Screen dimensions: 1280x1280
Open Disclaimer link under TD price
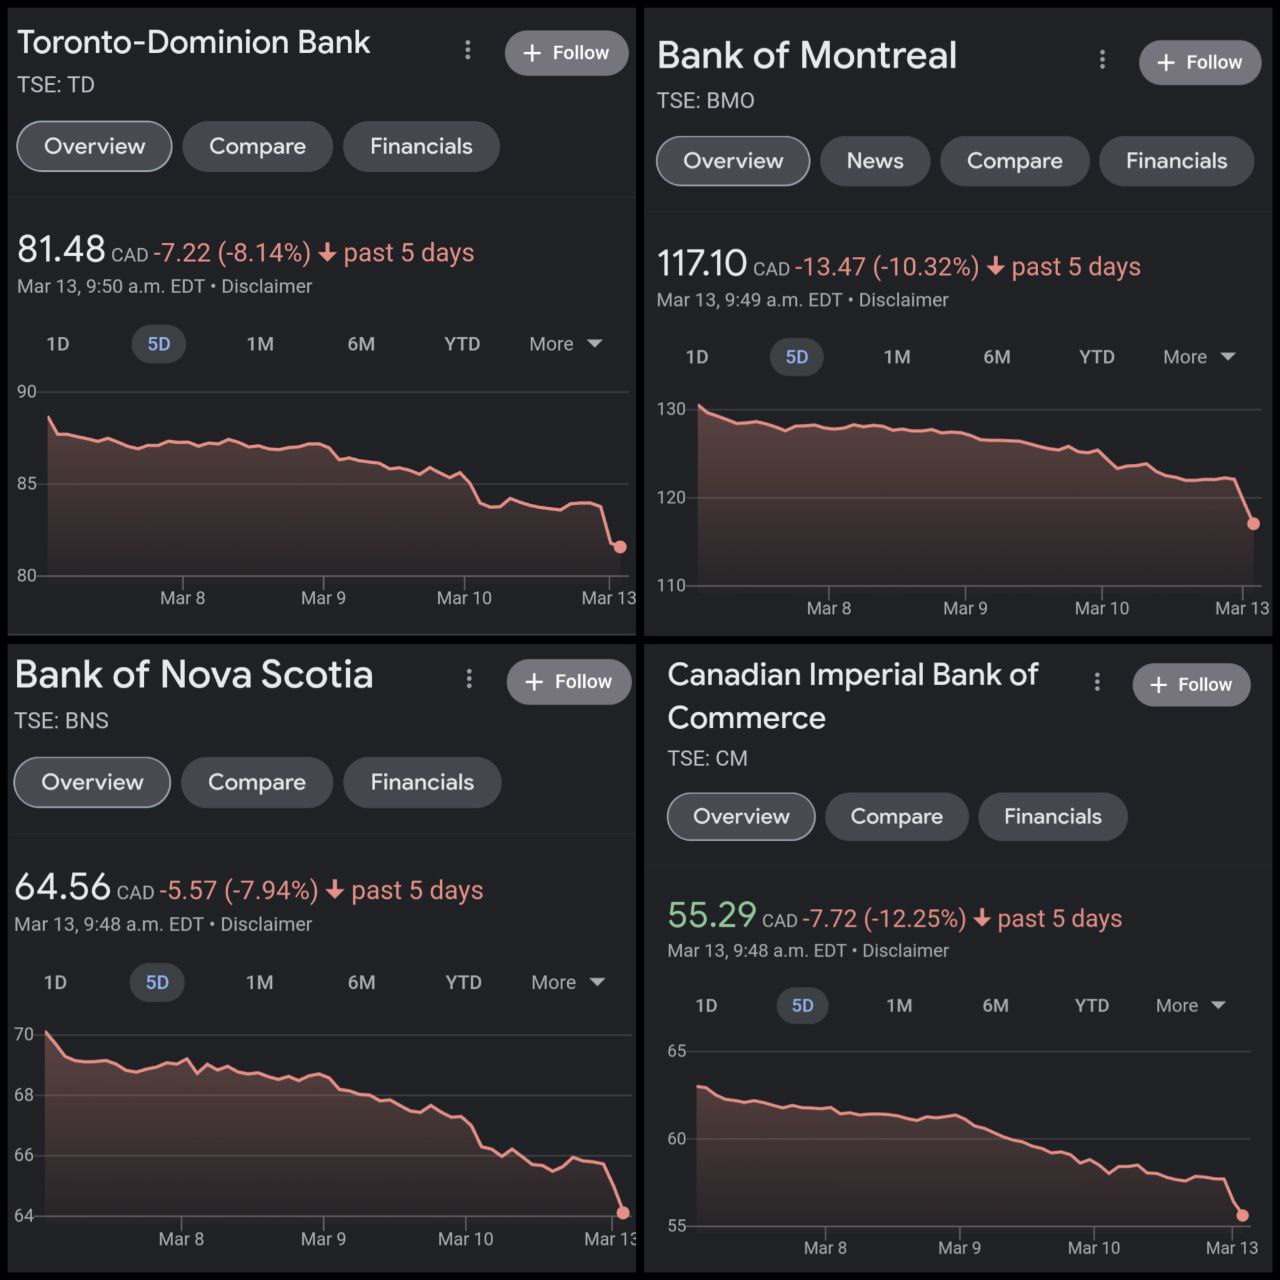pos(267,286)
